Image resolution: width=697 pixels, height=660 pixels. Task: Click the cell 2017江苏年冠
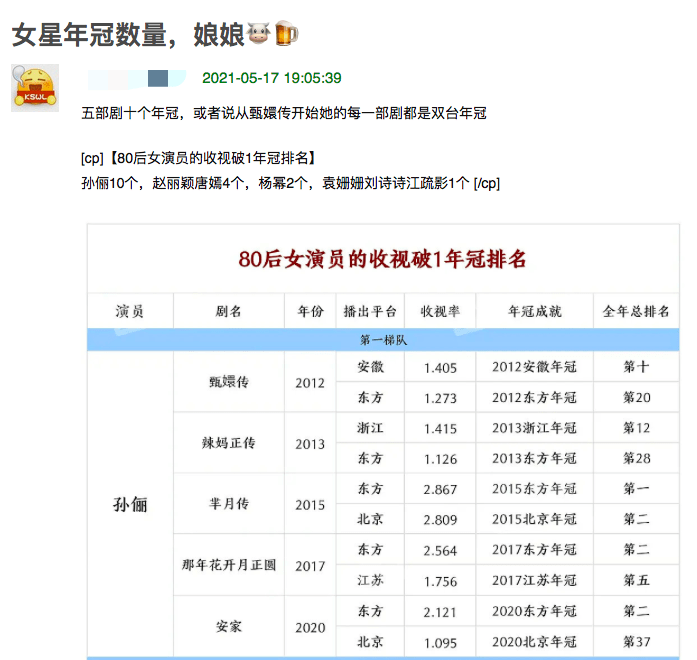pos(534,580)
